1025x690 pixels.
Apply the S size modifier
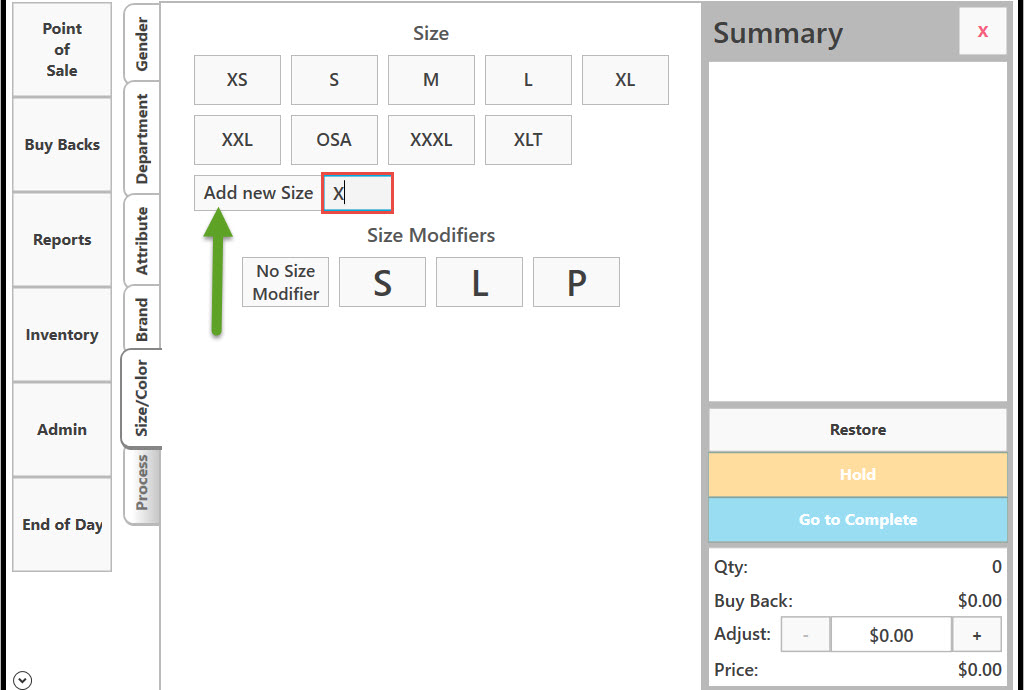[382, 282]
